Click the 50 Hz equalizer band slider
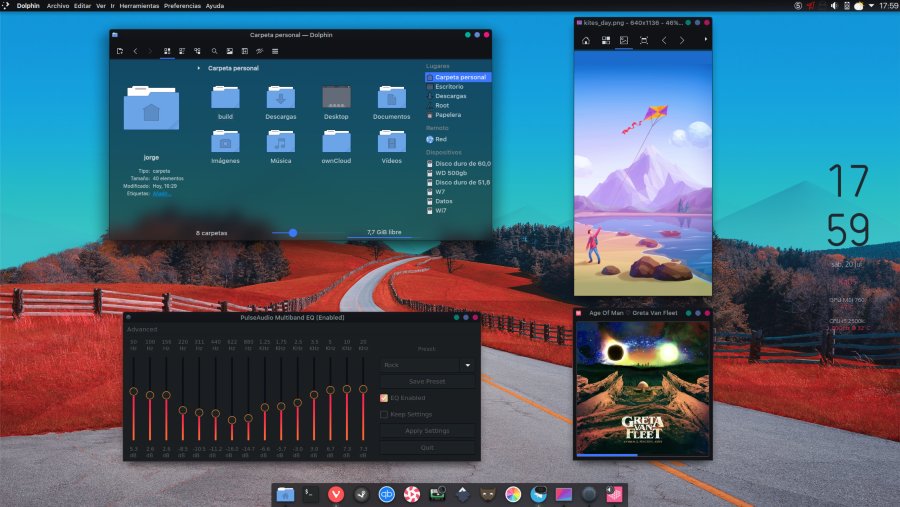 (134, 398)
